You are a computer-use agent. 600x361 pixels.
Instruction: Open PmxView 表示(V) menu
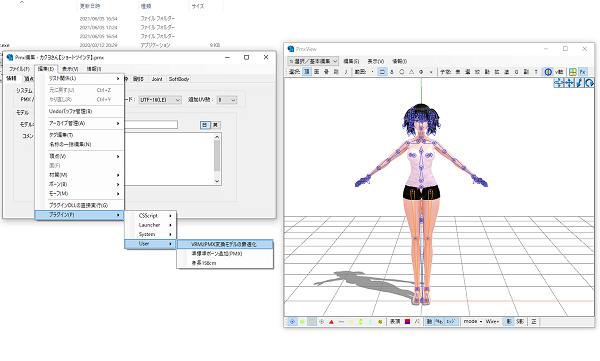375,61
